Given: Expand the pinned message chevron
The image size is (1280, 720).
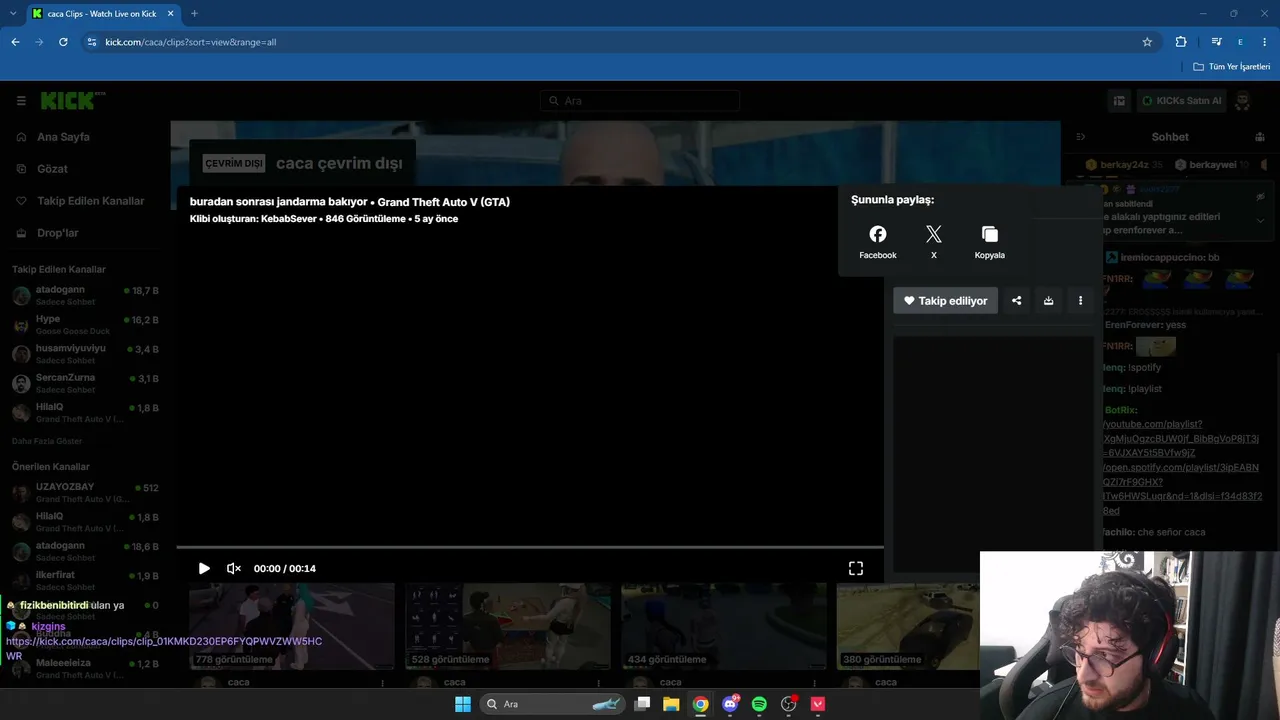Looking at the screenshot, I should 1260,221.
